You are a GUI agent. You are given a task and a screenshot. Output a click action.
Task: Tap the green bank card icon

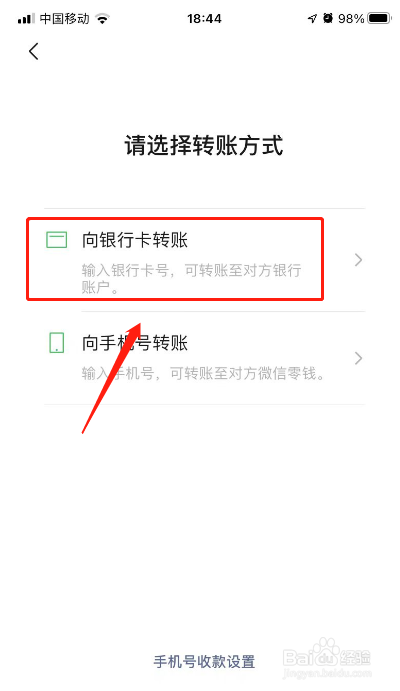(x=57, y=240)
